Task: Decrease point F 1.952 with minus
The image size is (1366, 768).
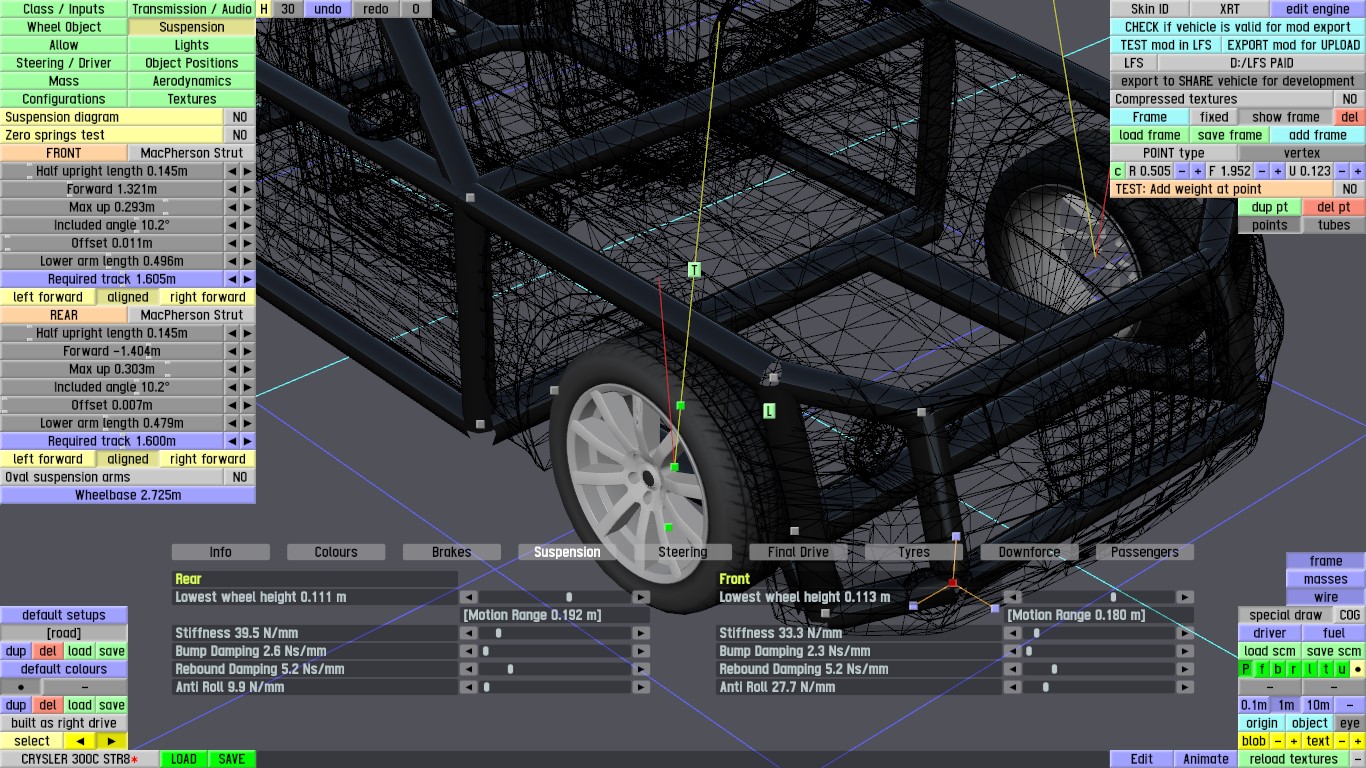Action: [x=1262, y=171]
